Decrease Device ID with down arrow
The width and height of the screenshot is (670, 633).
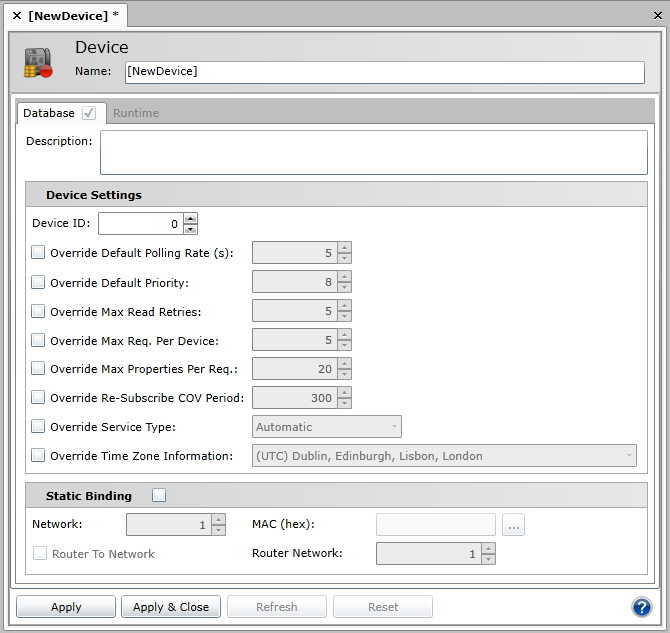click(191, 229)
